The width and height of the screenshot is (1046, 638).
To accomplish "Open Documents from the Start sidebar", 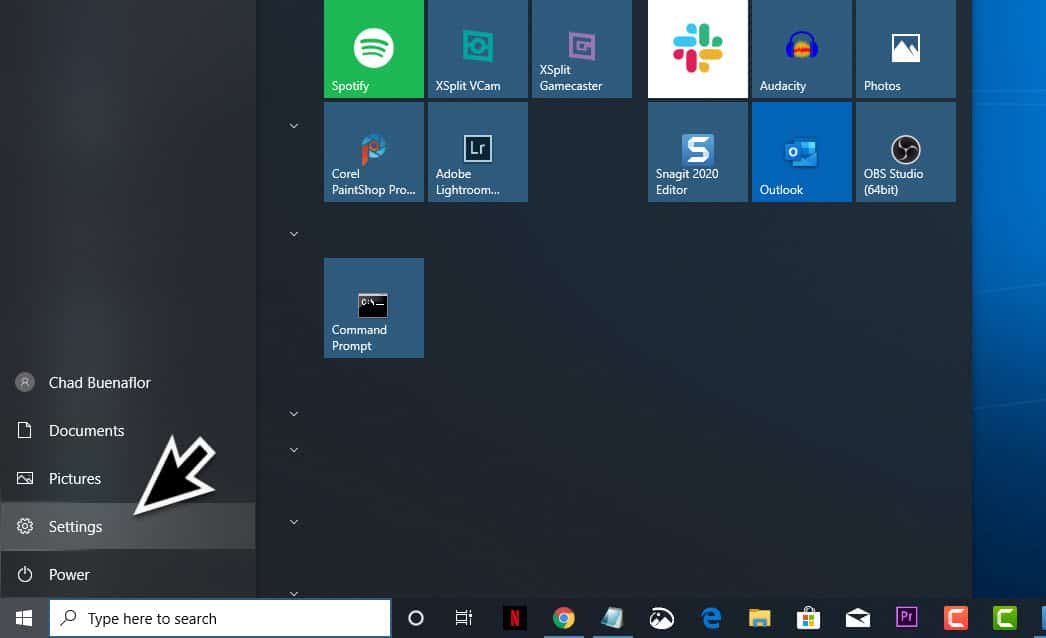I will (127, 430).
